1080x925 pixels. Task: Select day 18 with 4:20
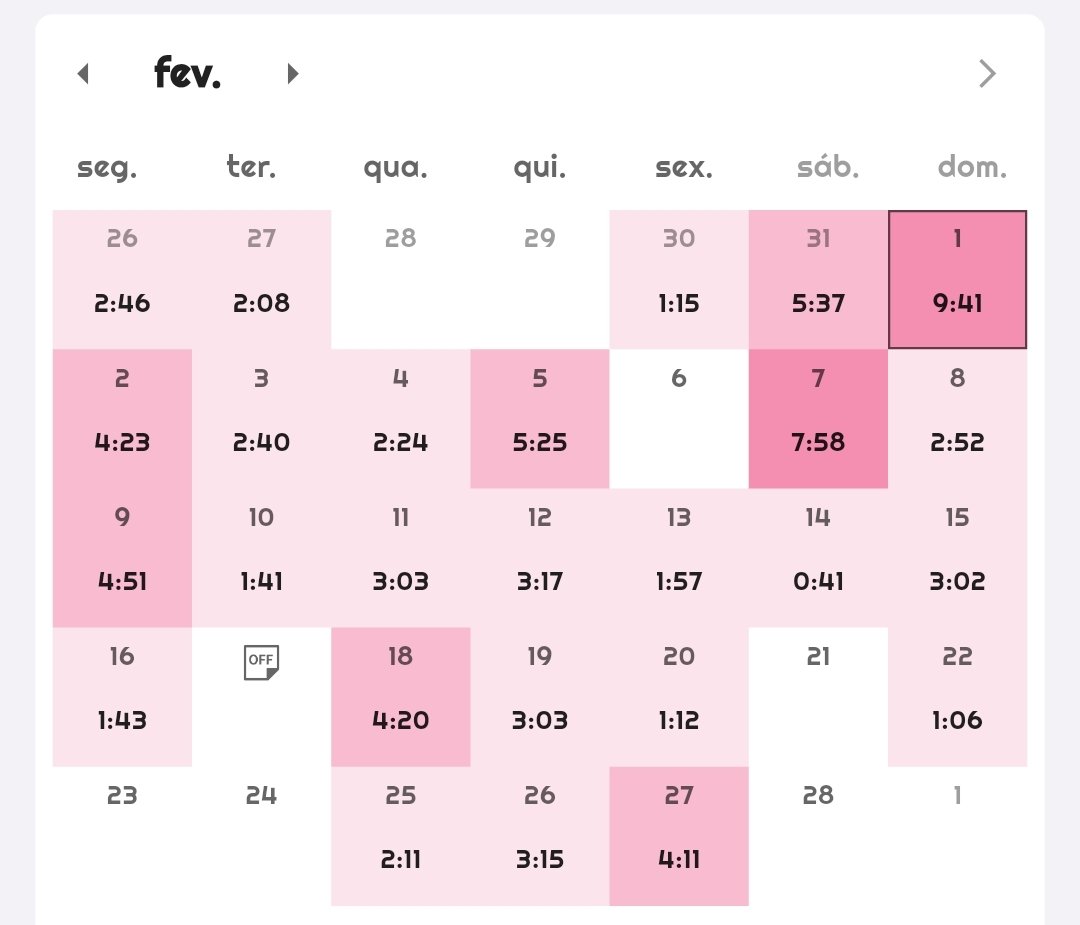401,697
